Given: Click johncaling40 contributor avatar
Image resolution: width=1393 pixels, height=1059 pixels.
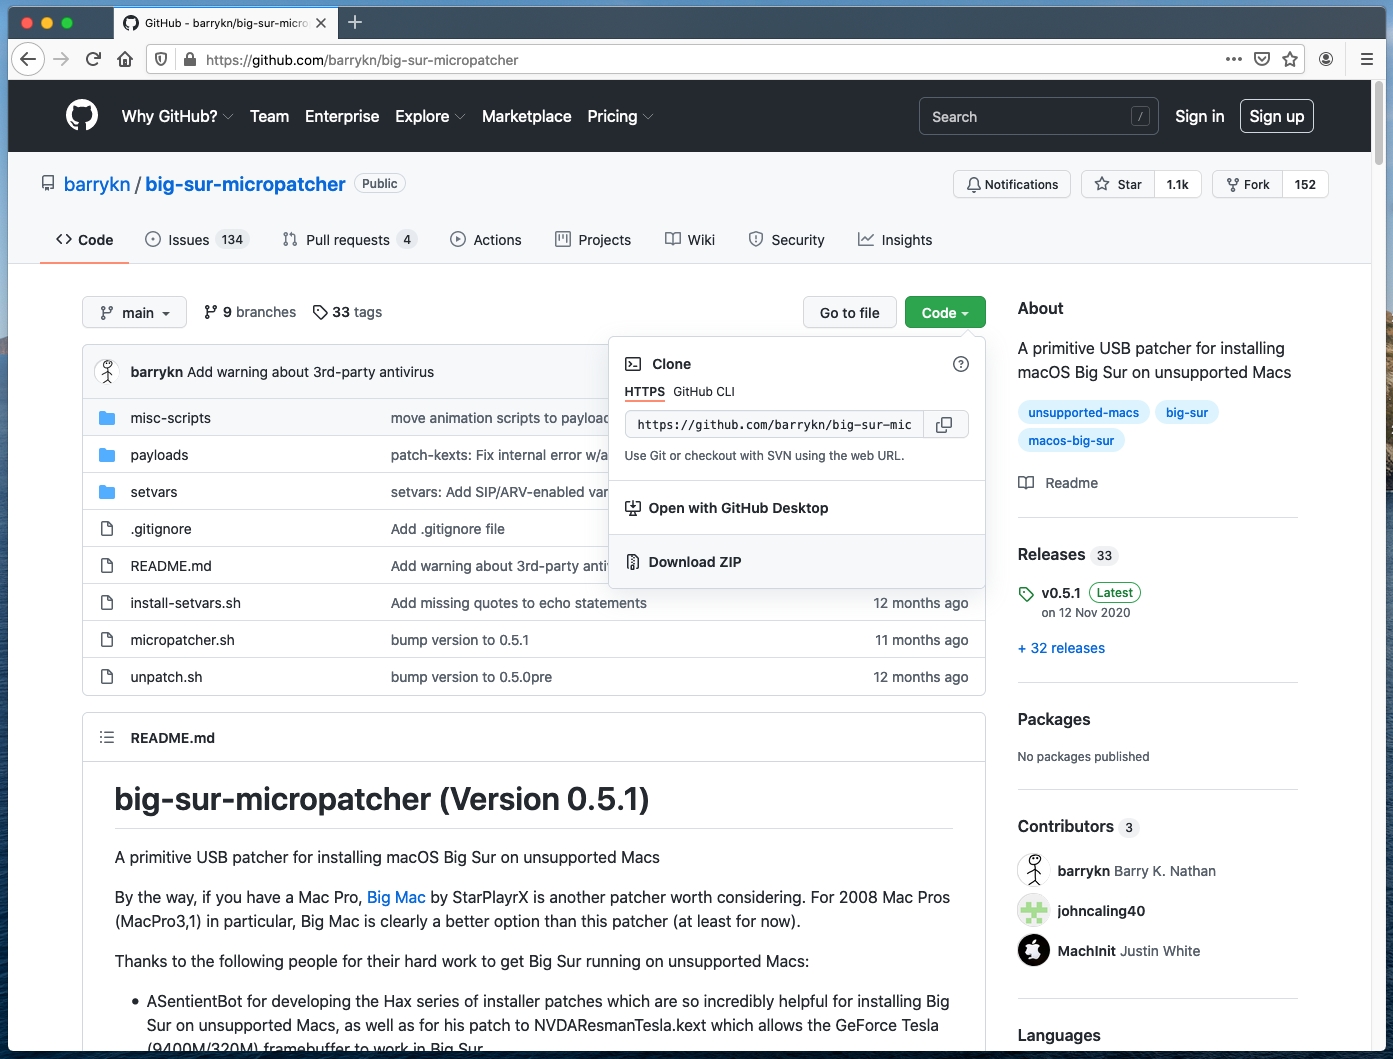Looking at the screenshot, I should pyautogui.click(x=1034, y=911).
